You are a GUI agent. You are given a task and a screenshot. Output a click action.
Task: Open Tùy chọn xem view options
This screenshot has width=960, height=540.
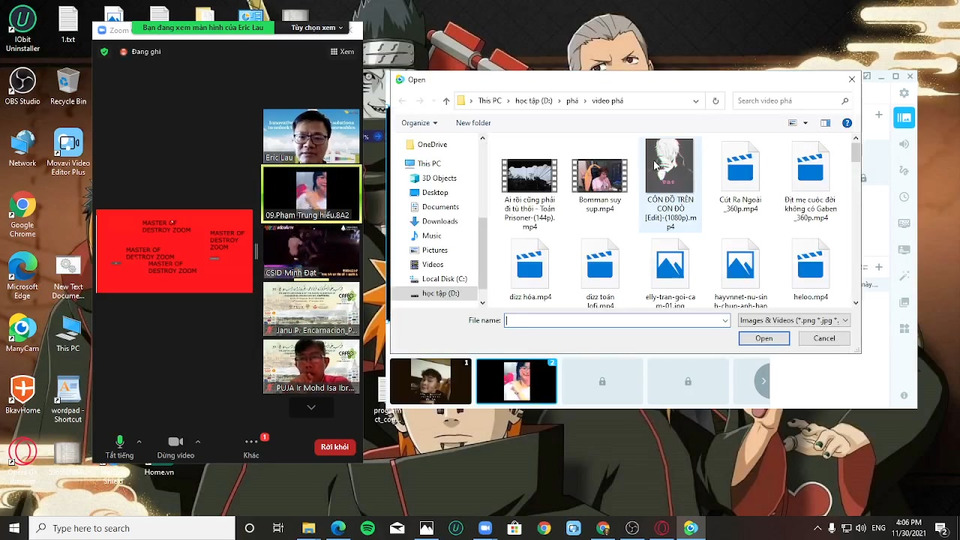(x=317, y=28)
